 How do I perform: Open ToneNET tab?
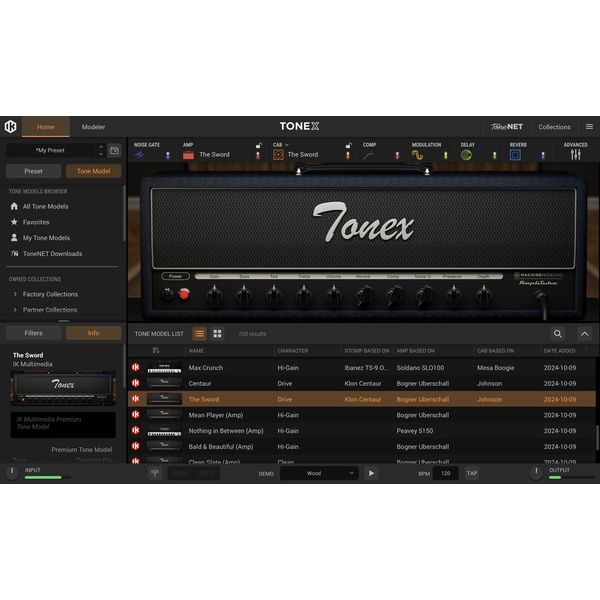pyautogui.click(x=507, y=127)
